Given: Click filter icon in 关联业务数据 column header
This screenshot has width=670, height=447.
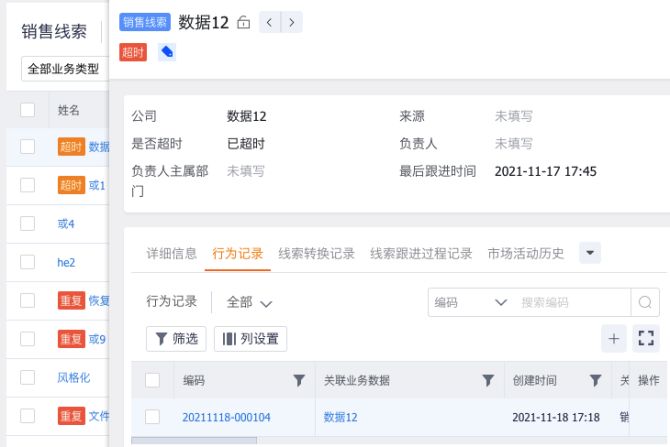Looking at the screenshot, I should tap(488, 380).
